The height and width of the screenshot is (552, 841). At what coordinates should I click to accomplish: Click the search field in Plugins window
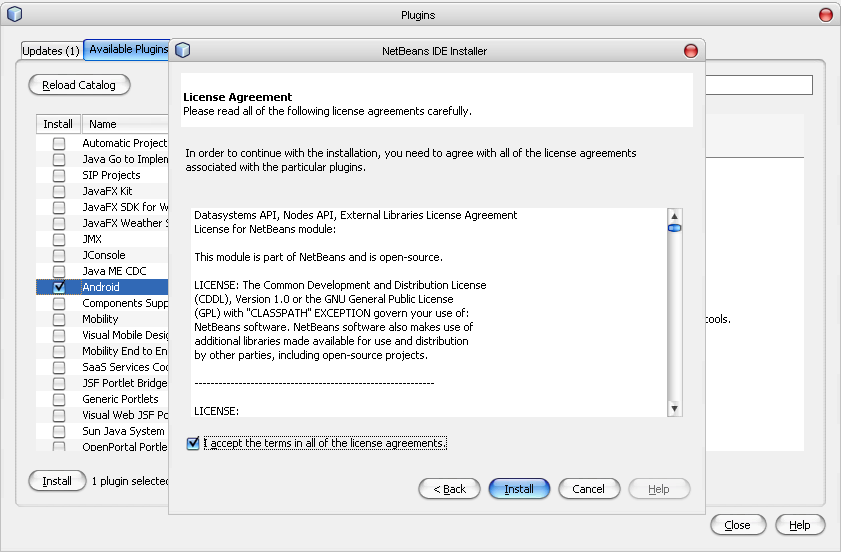759,86
